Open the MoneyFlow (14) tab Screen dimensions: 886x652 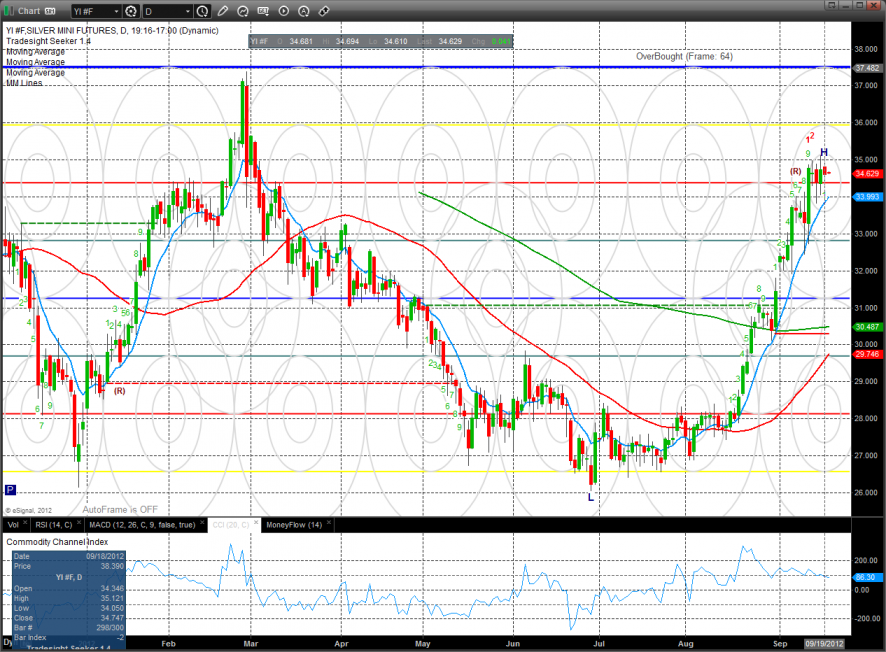tap(293, 524)
